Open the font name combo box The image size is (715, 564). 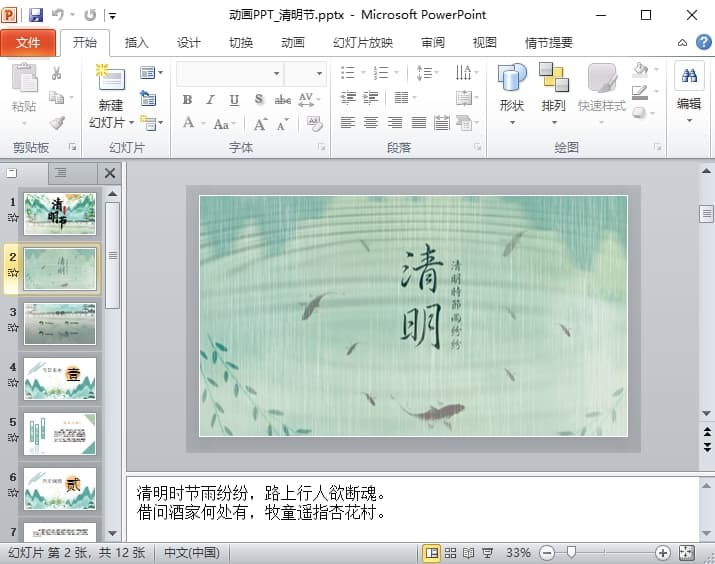pyautogui.click(x=229, y=73)
